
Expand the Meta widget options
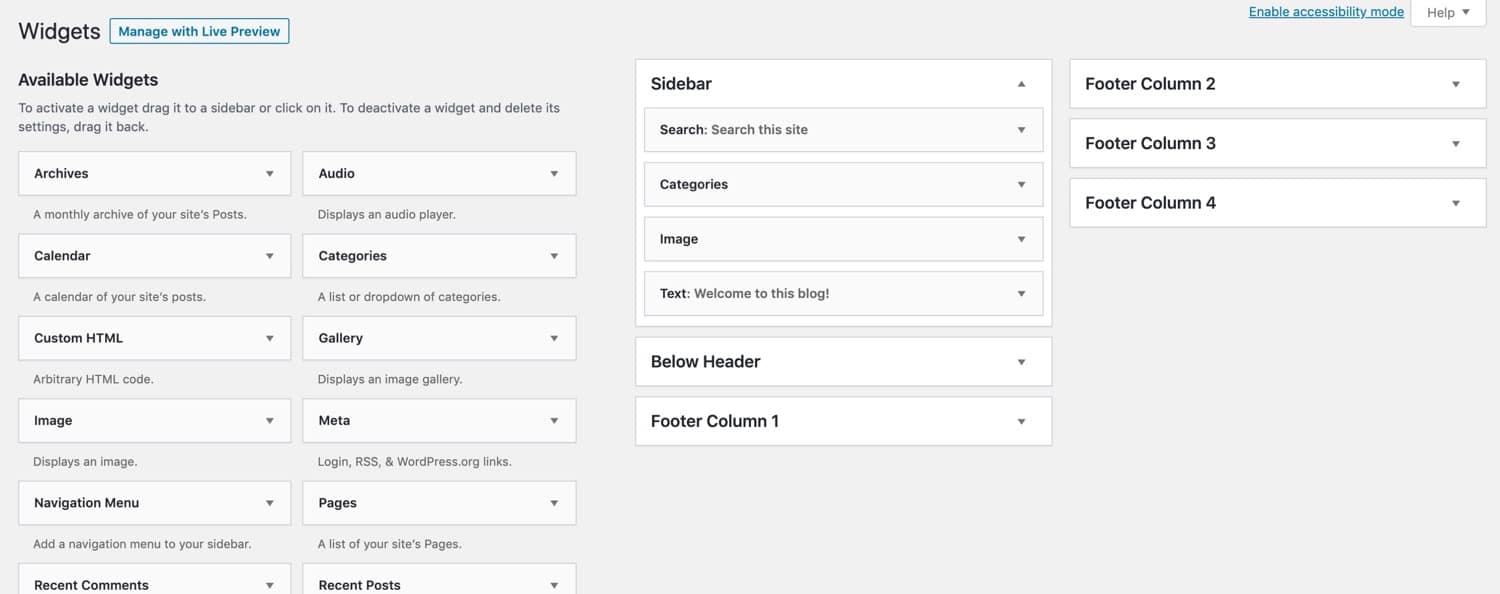click(555, 420)
